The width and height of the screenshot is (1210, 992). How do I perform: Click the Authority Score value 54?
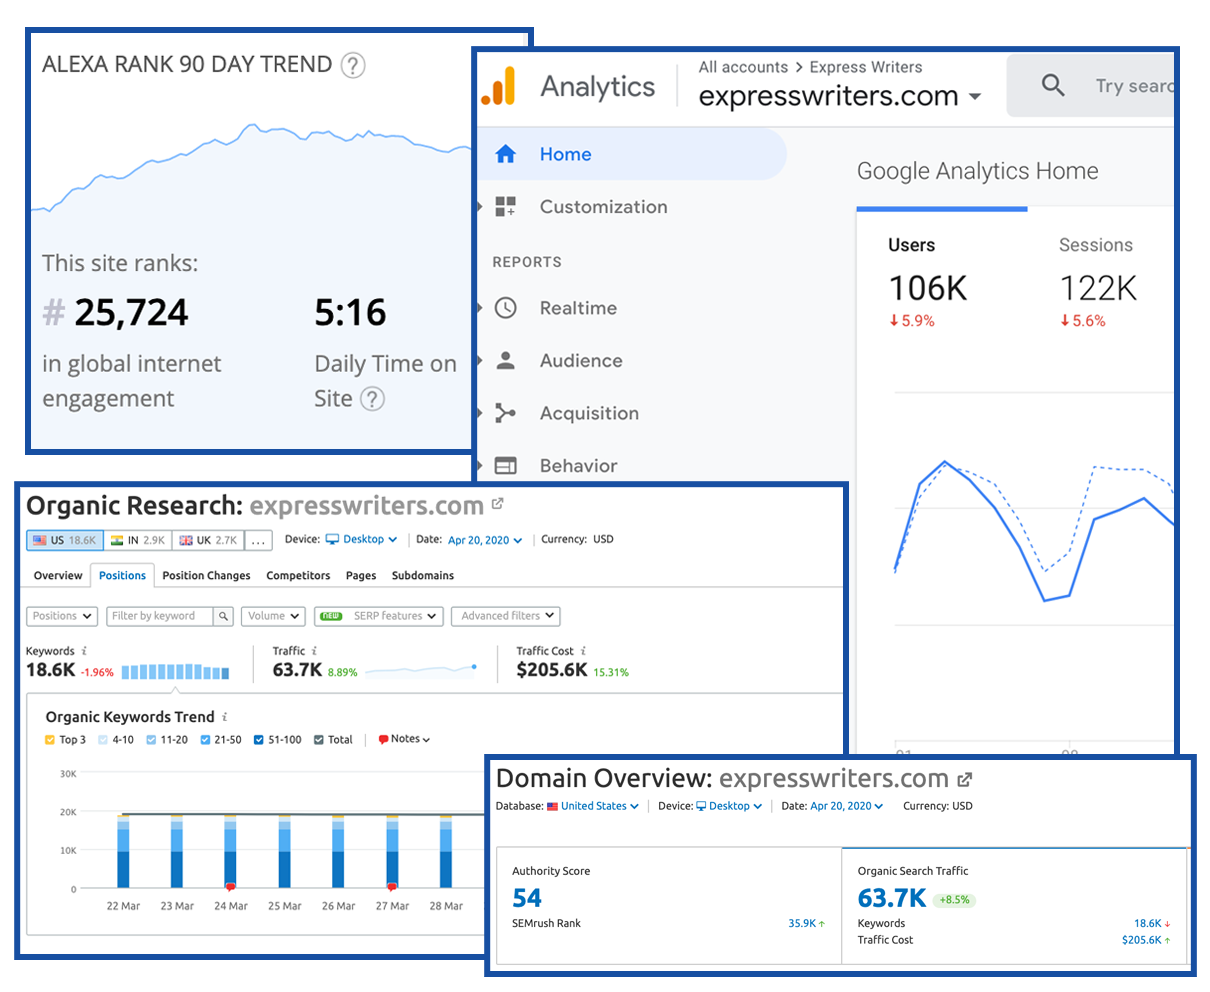[x=527, y=898]
